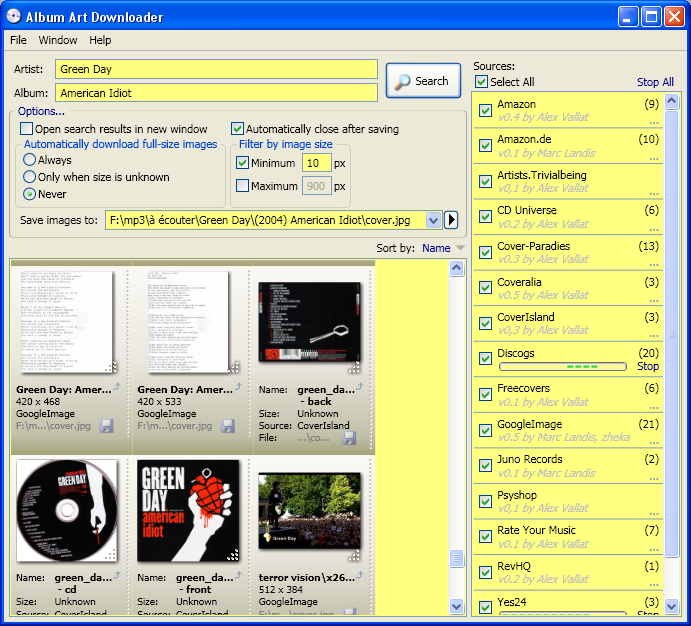Open the settings dots for Freecovers
The image size is (691, 626).
click(654, 407)
